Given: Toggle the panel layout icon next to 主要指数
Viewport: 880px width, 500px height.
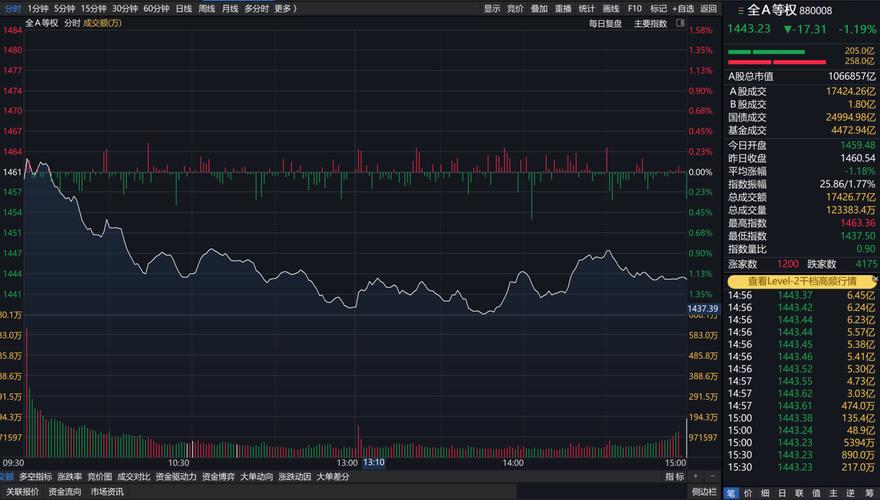Looking at the screenshot, I should (x=680, y=23).
